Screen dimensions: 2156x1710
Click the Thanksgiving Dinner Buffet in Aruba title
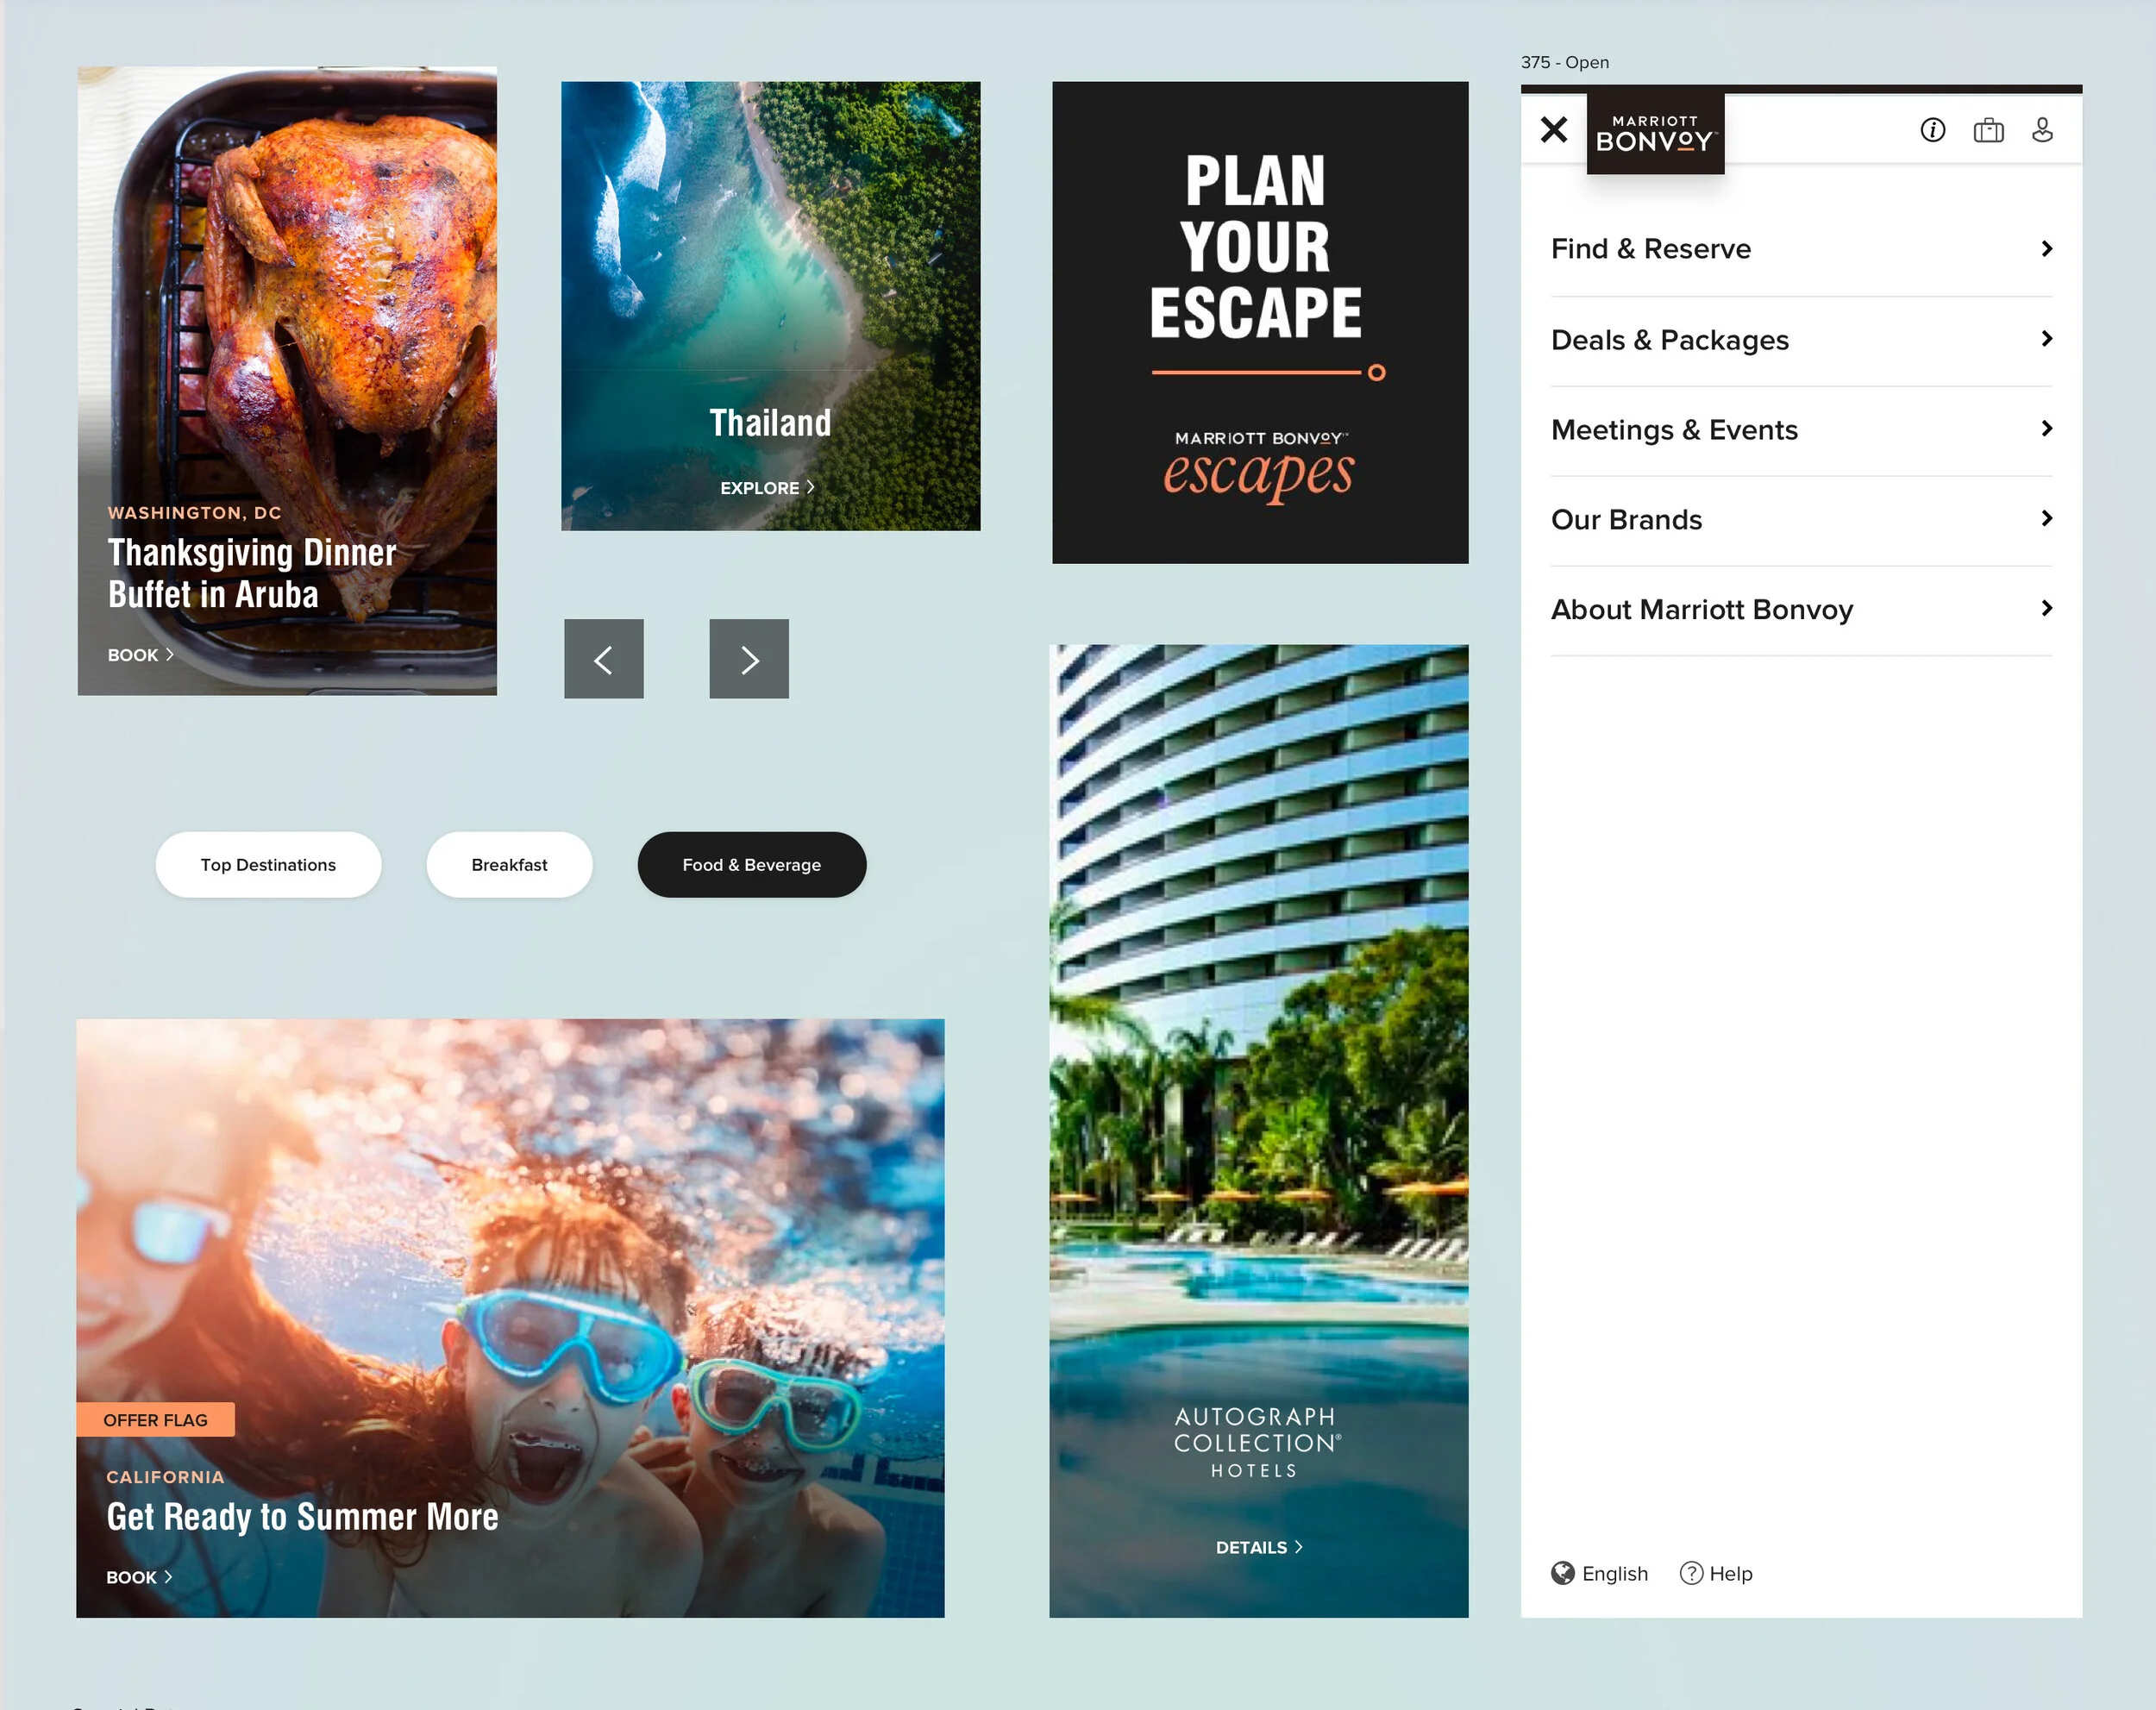click(252, 574)
